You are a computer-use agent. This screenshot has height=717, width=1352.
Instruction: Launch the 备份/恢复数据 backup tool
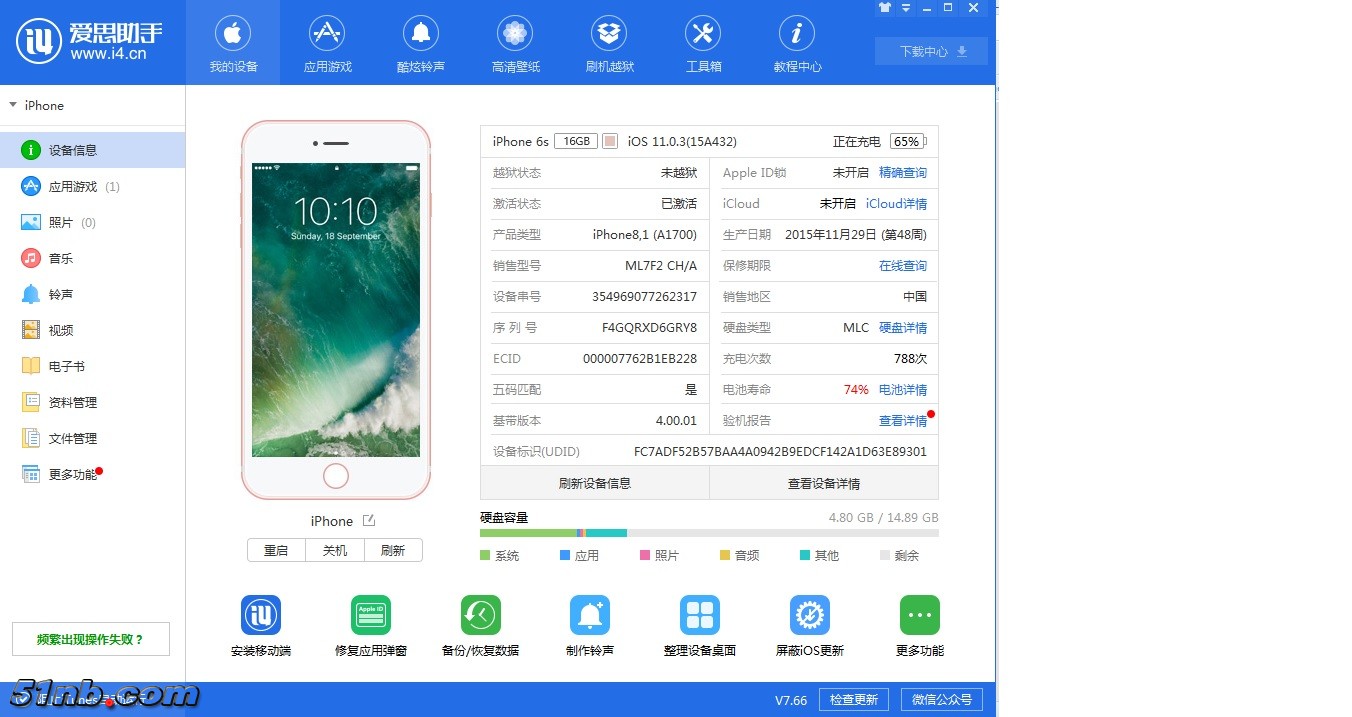point(480,615)
